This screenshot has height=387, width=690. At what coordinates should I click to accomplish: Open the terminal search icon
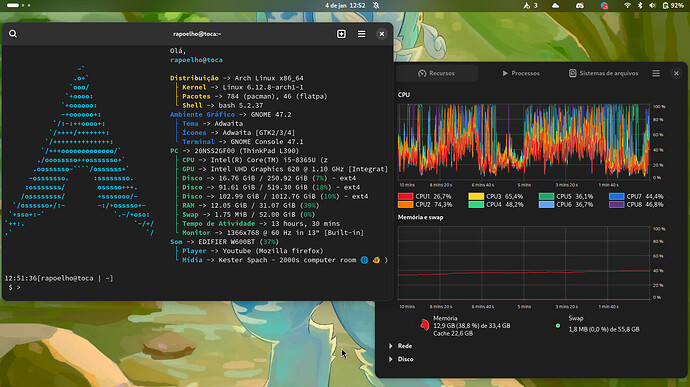pyautogui.click(x=13, y=34)
